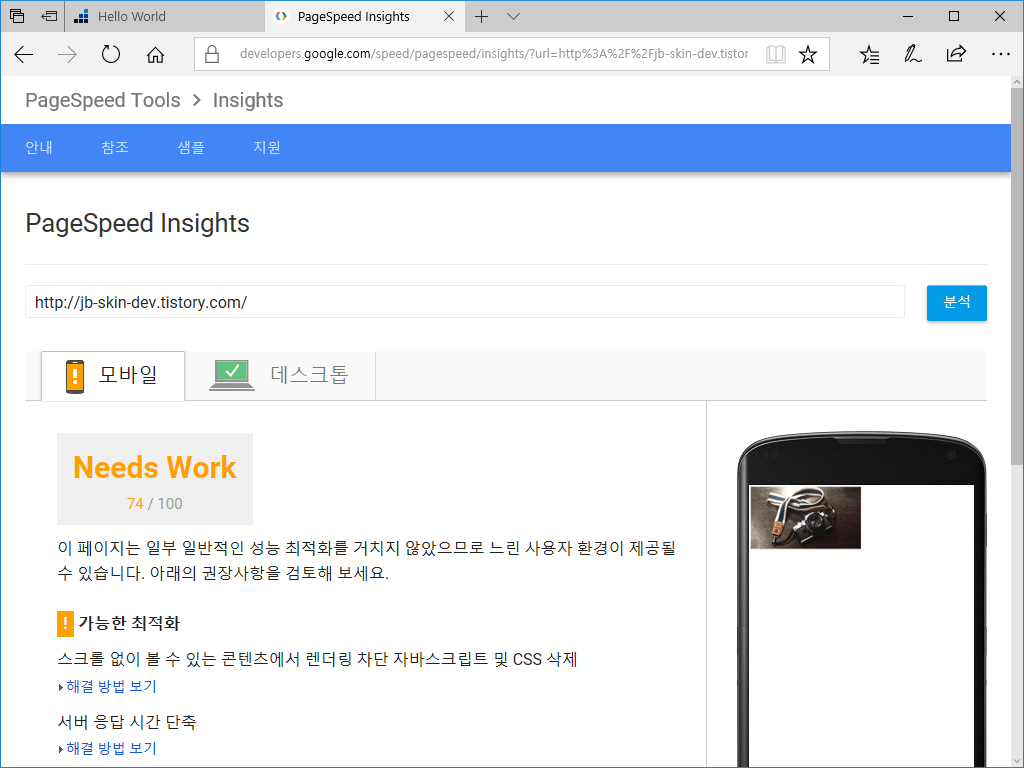Open tabs you've set aside icon
The width and height of the screenshot is (1024, 768).
coord(17,16)
